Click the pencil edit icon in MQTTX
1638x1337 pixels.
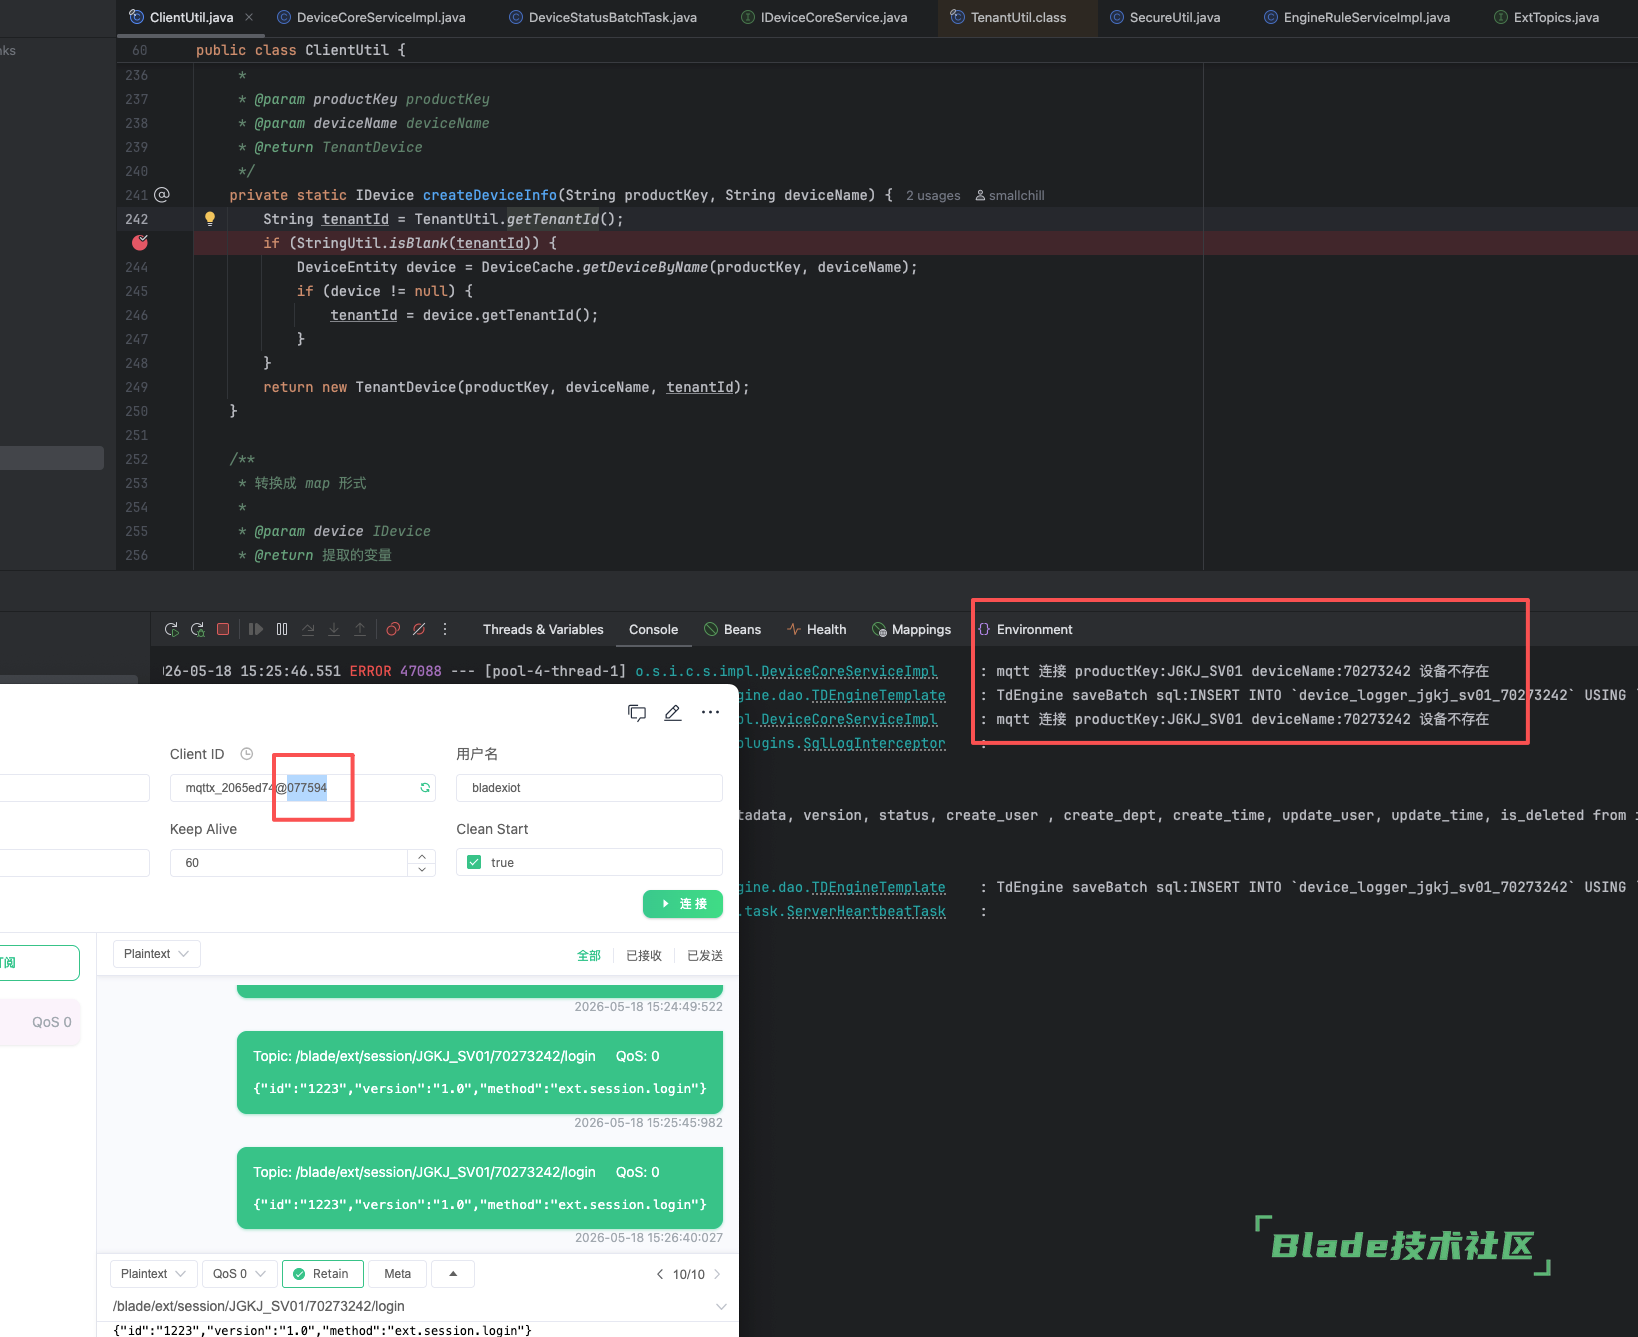click(673, 712)
